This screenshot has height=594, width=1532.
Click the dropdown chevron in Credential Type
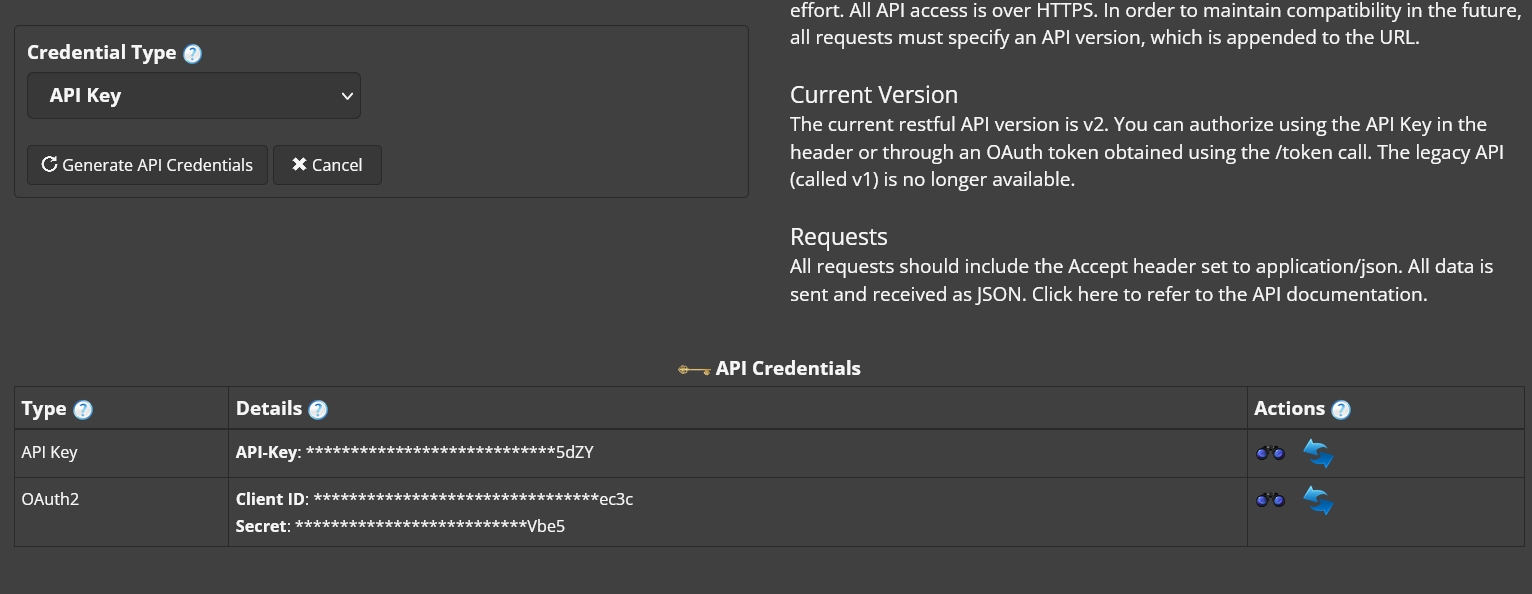347,96
